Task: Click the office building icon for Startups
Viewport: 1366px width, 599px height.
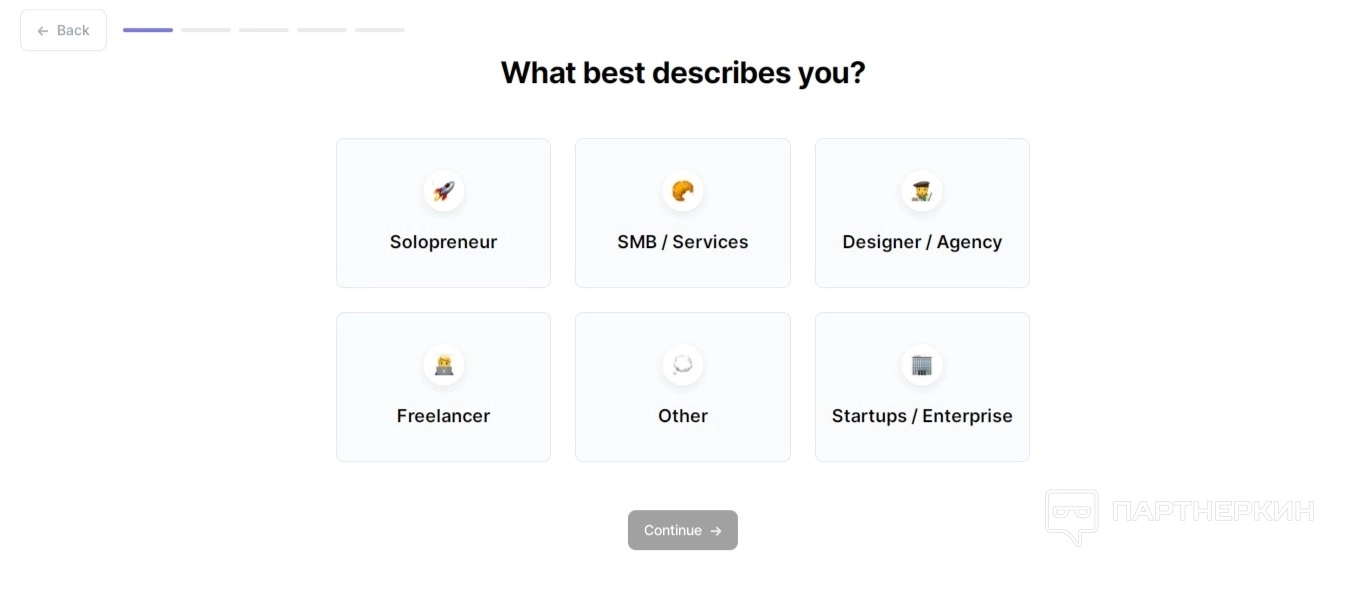Action: (922, 365)
